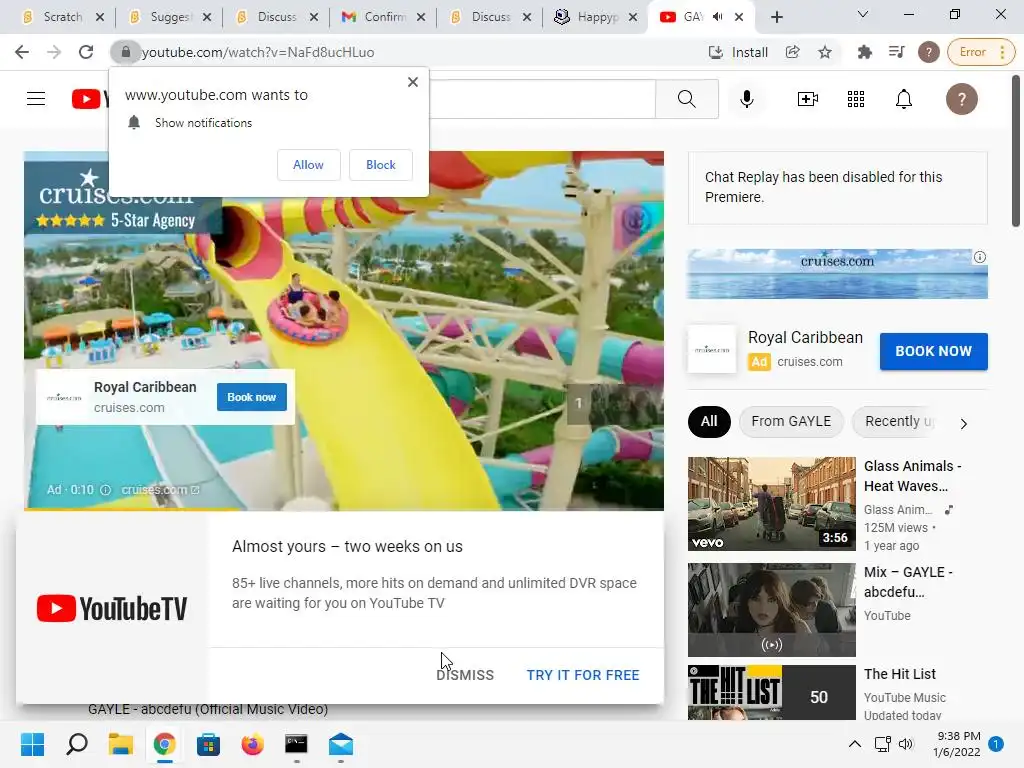Open Microsoft Store from taskbar

(208, 744)
